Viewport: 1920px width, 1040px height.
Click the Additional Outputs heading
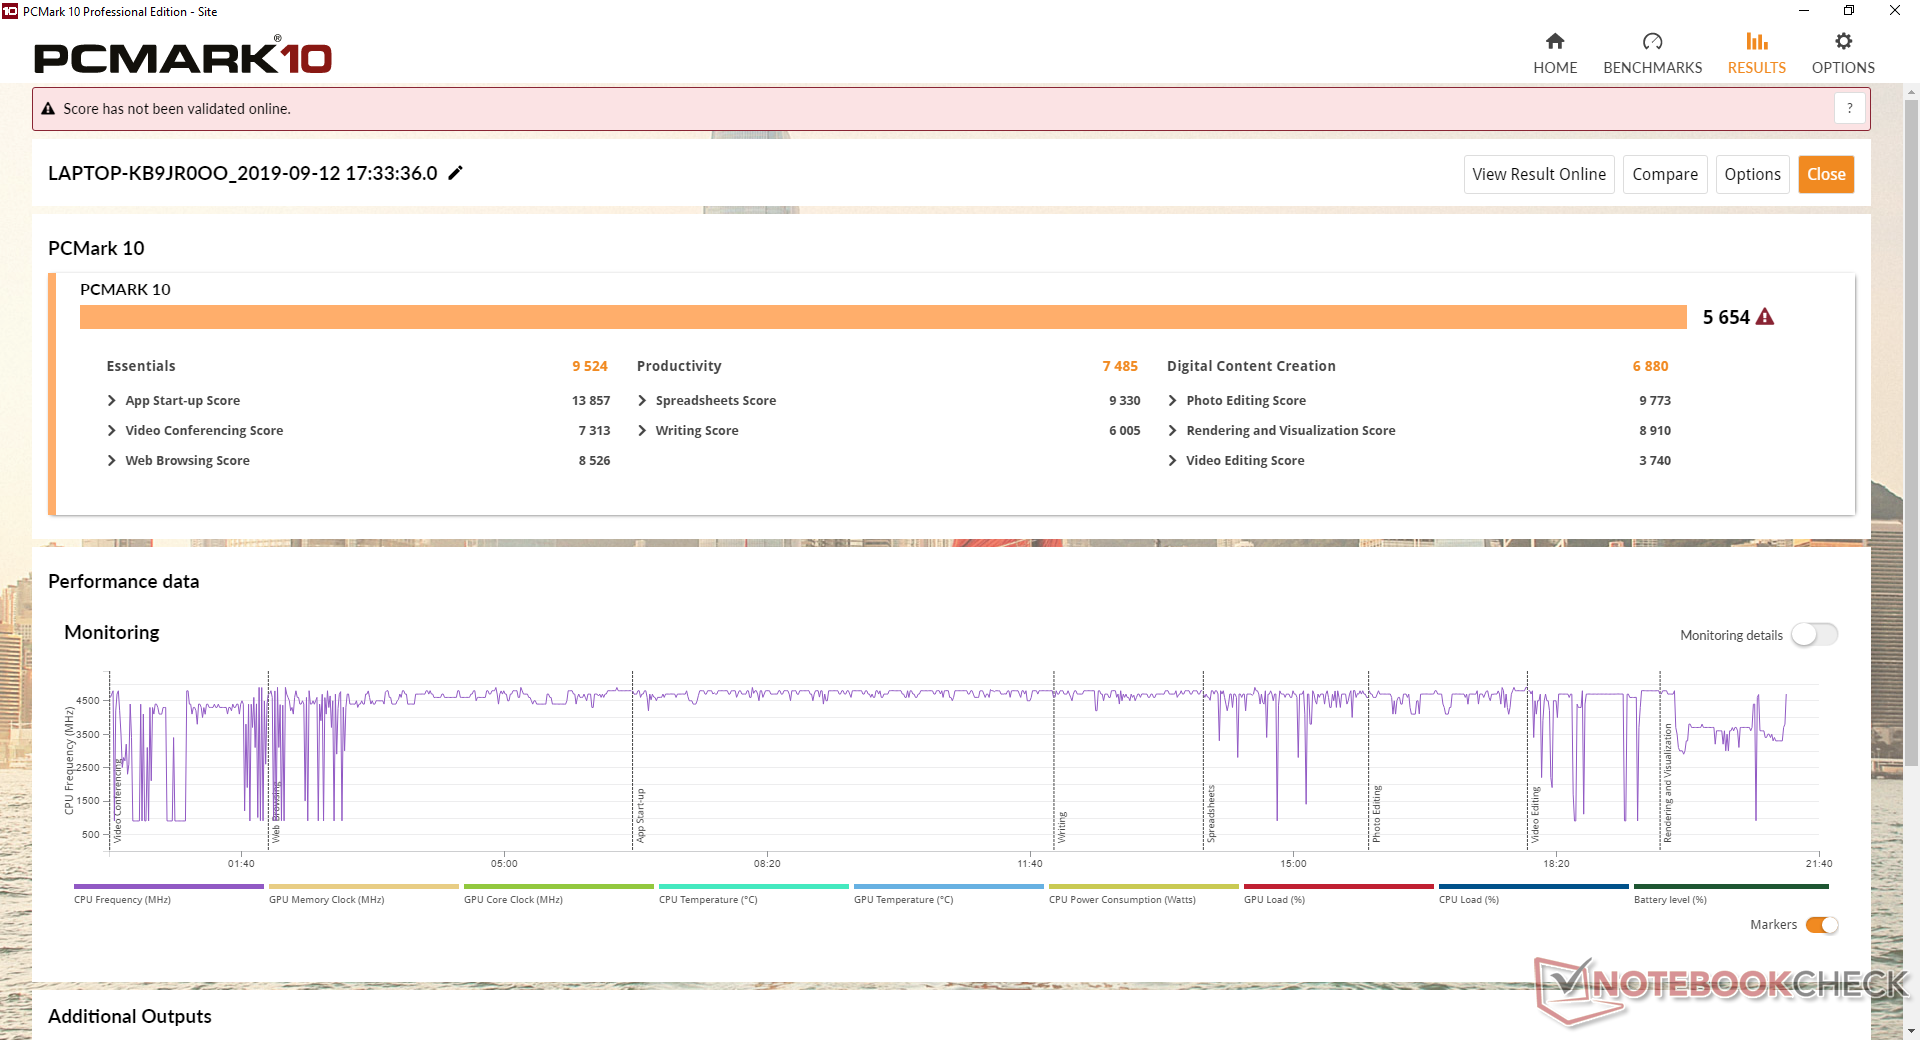click(x=130, y=1016)
